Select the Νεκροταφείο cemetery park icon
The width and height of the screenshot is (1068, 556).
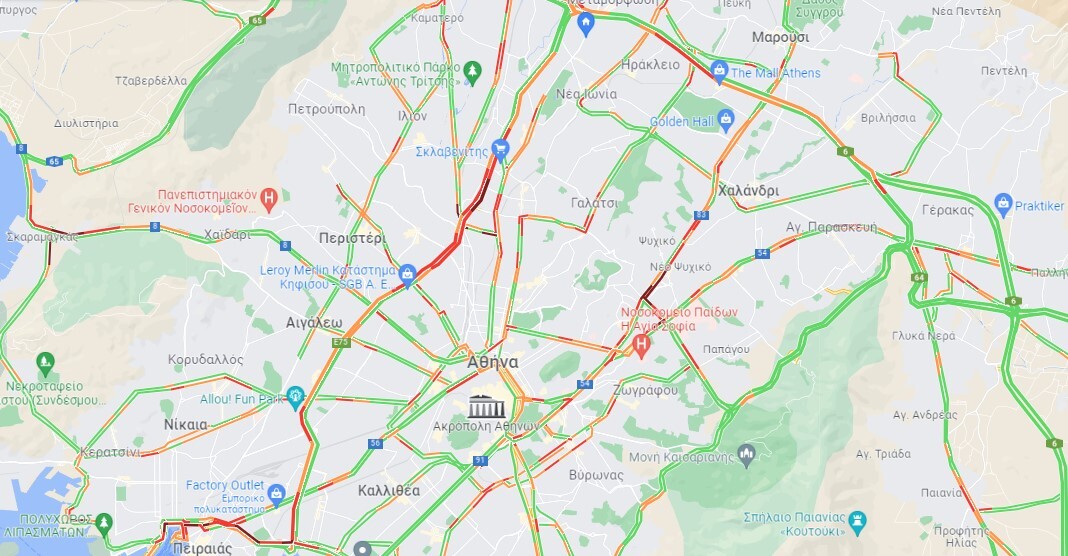(x=46, y=362)
